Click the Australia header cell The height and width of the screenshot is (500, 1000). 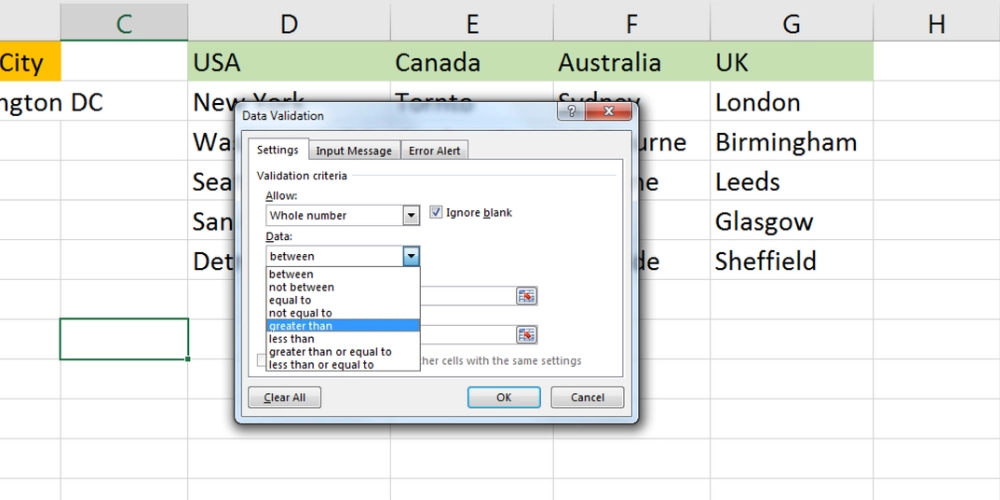pos(631,61)
